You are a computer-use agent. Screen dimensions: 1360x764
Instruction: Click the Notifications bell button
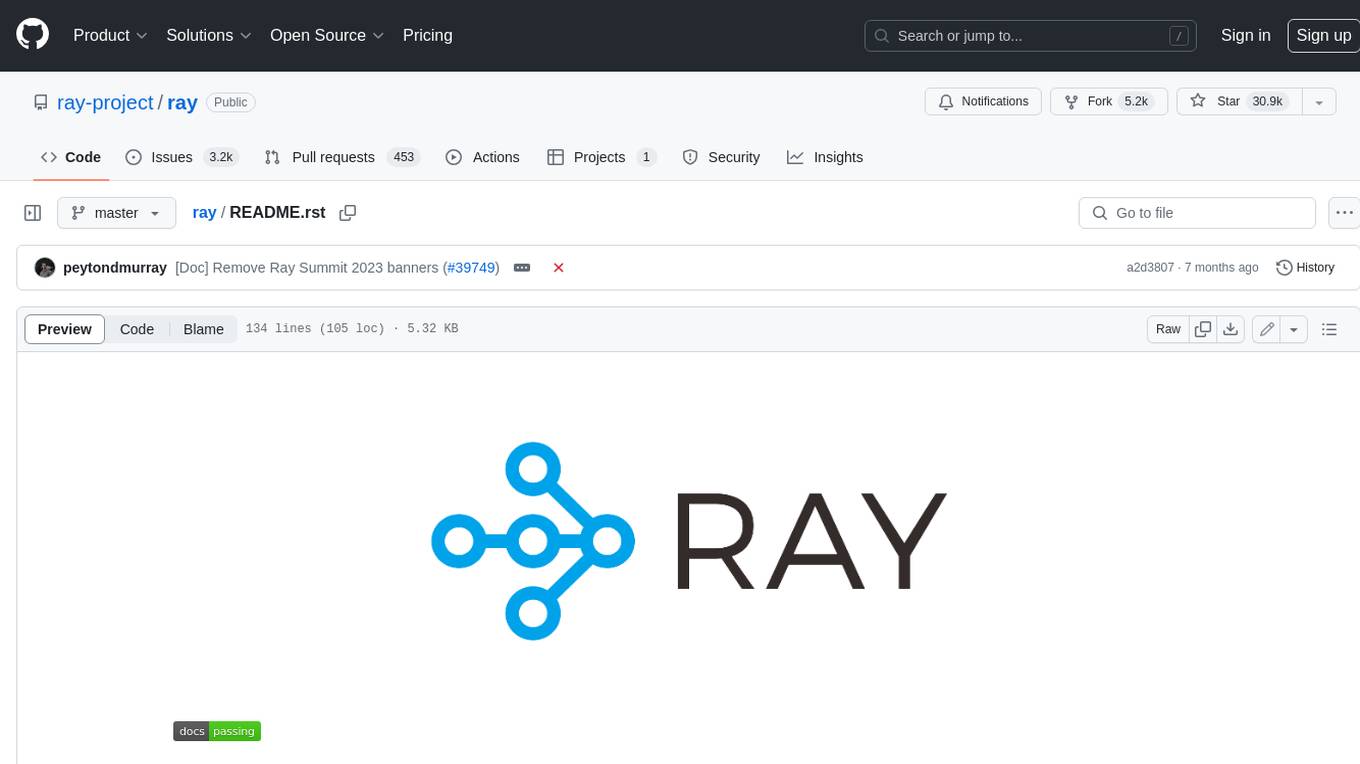coord(984,102)
